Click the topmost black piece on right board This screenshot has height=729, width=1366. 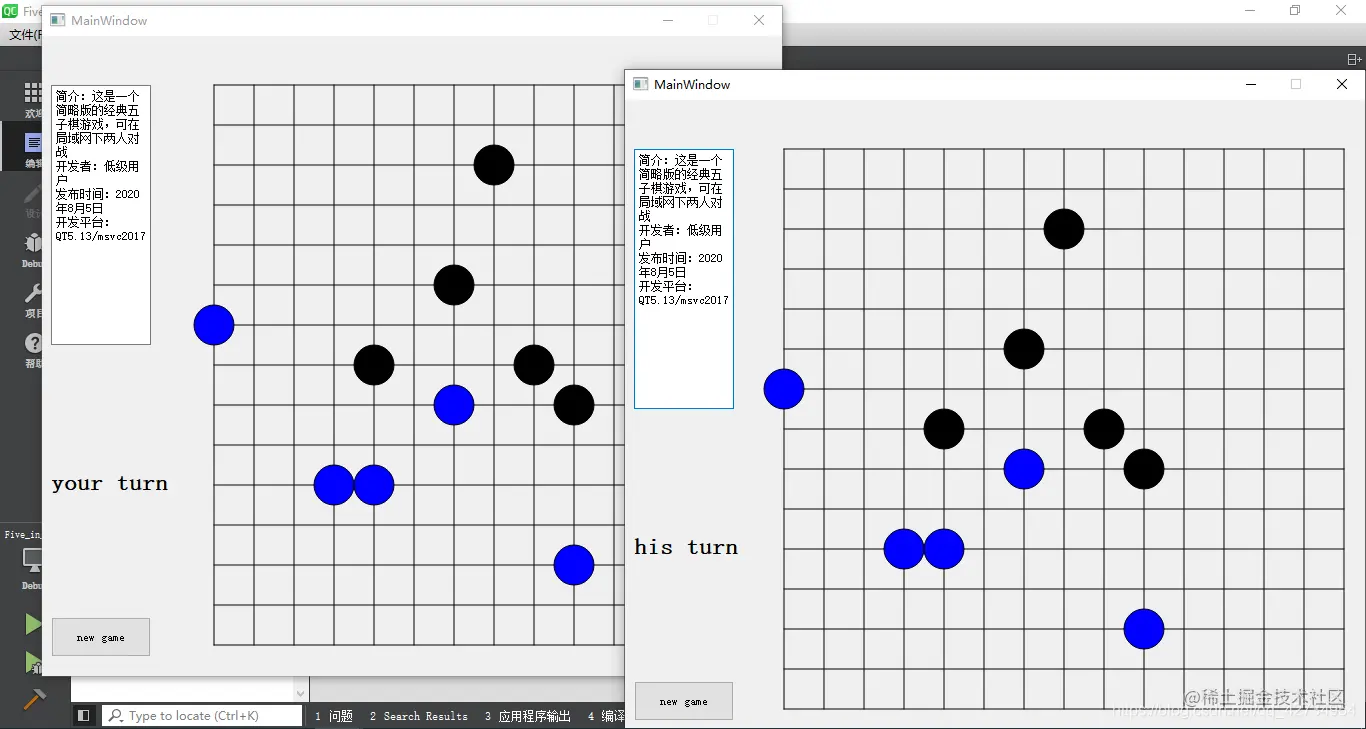1064,229
